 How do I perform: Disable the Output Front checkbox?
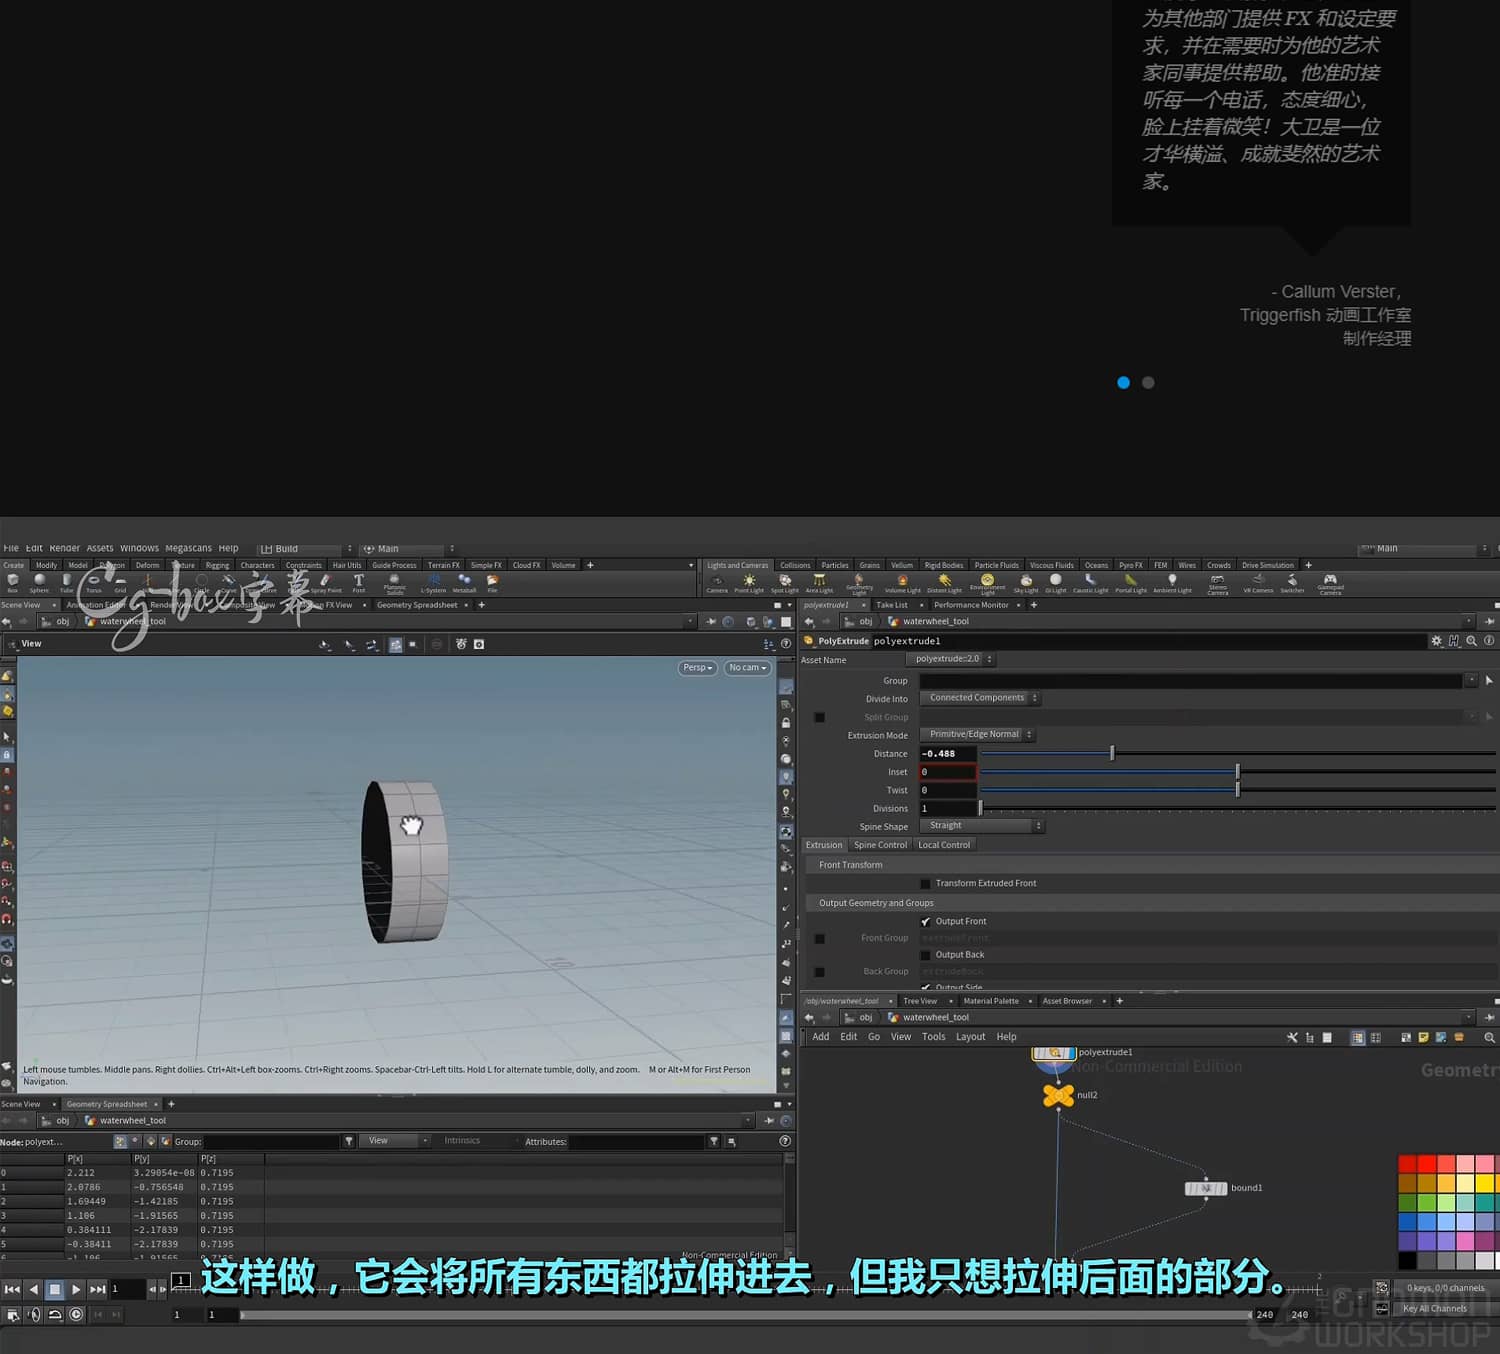point(927,921)
